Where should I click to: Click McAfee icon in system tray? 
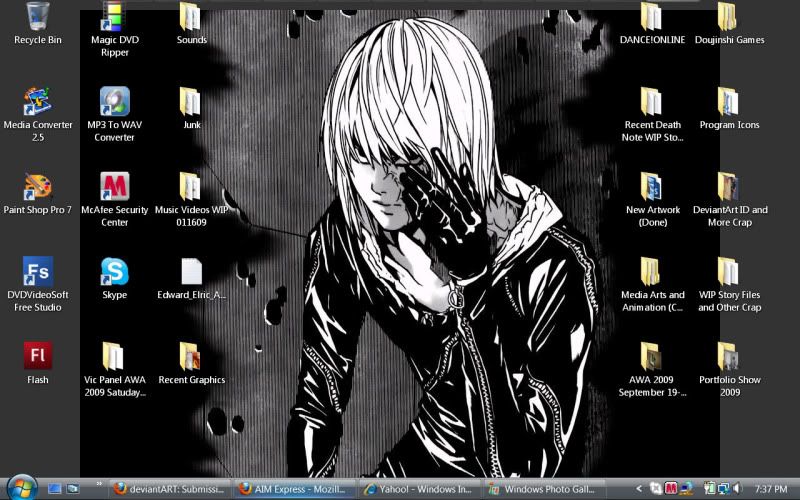(x=671, y=489)
